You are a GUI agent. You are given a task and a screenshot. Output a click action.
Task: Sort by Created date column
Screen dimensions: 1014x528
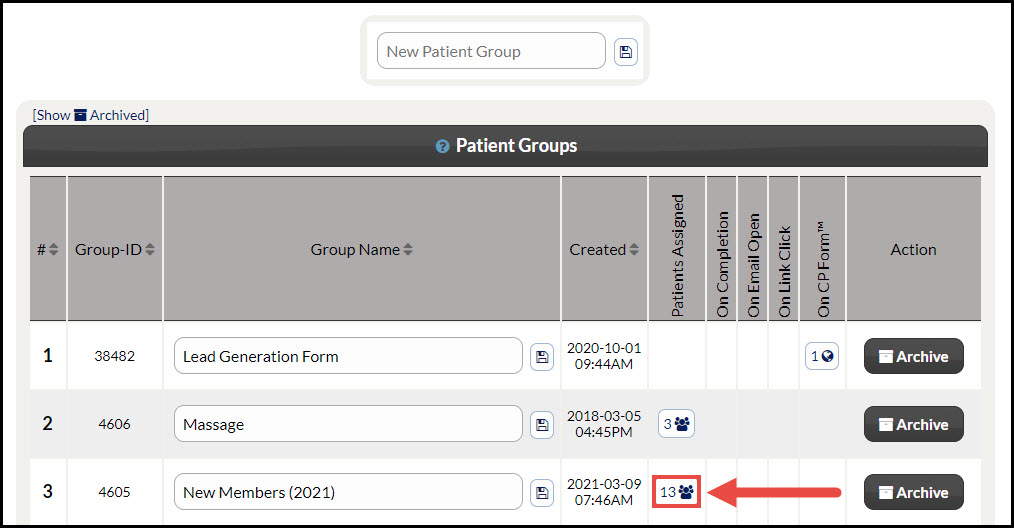(x=634, y=249)
